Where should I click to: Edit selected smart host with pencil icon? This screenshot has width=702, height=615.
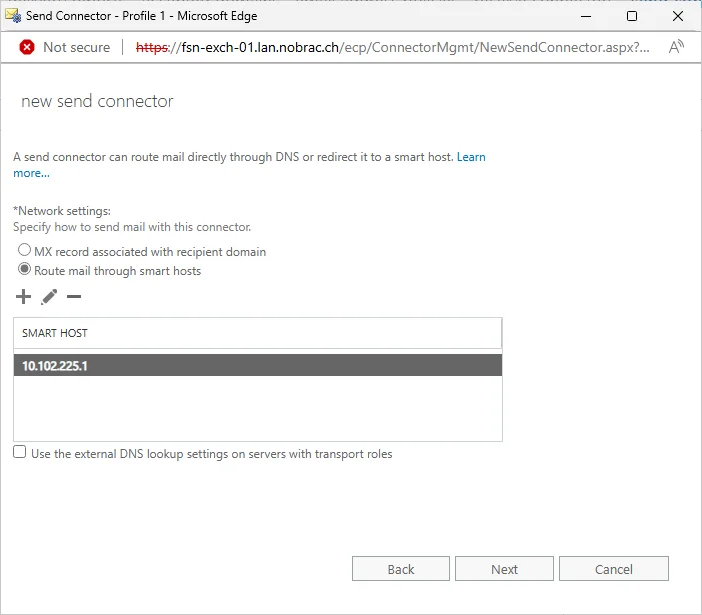[x=49, y=297]
